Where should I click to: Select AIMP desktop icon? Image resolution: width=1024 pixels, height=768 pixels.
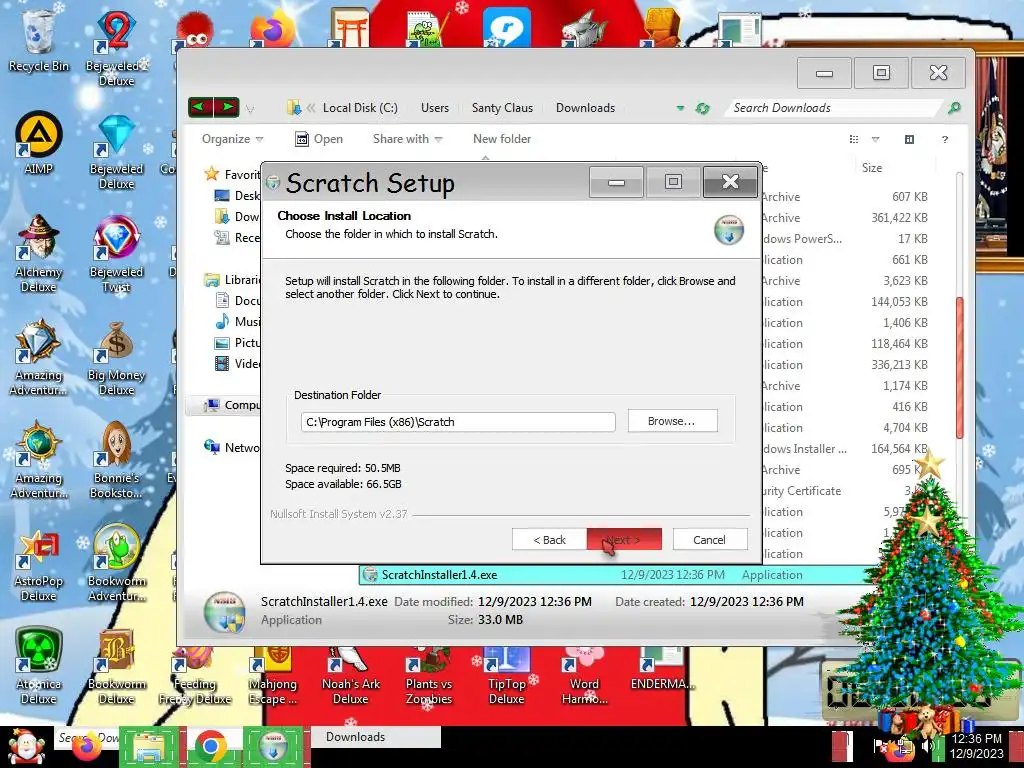[39, 144]
